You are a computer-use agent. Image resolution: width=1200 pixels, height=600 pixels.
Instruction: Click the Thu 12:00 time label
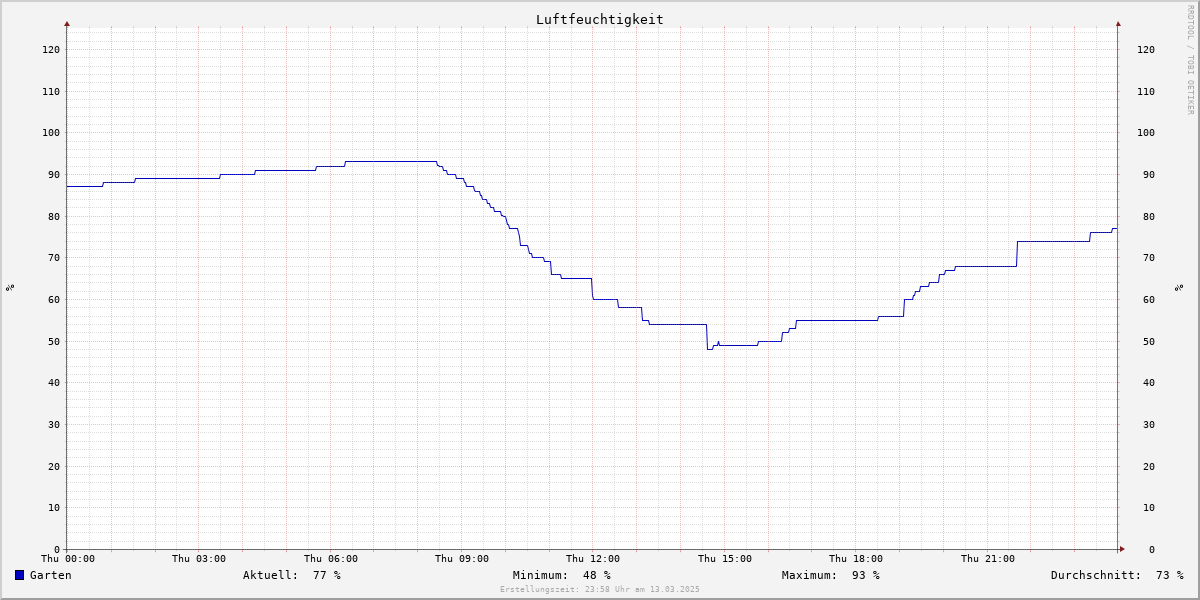point(593,559)
